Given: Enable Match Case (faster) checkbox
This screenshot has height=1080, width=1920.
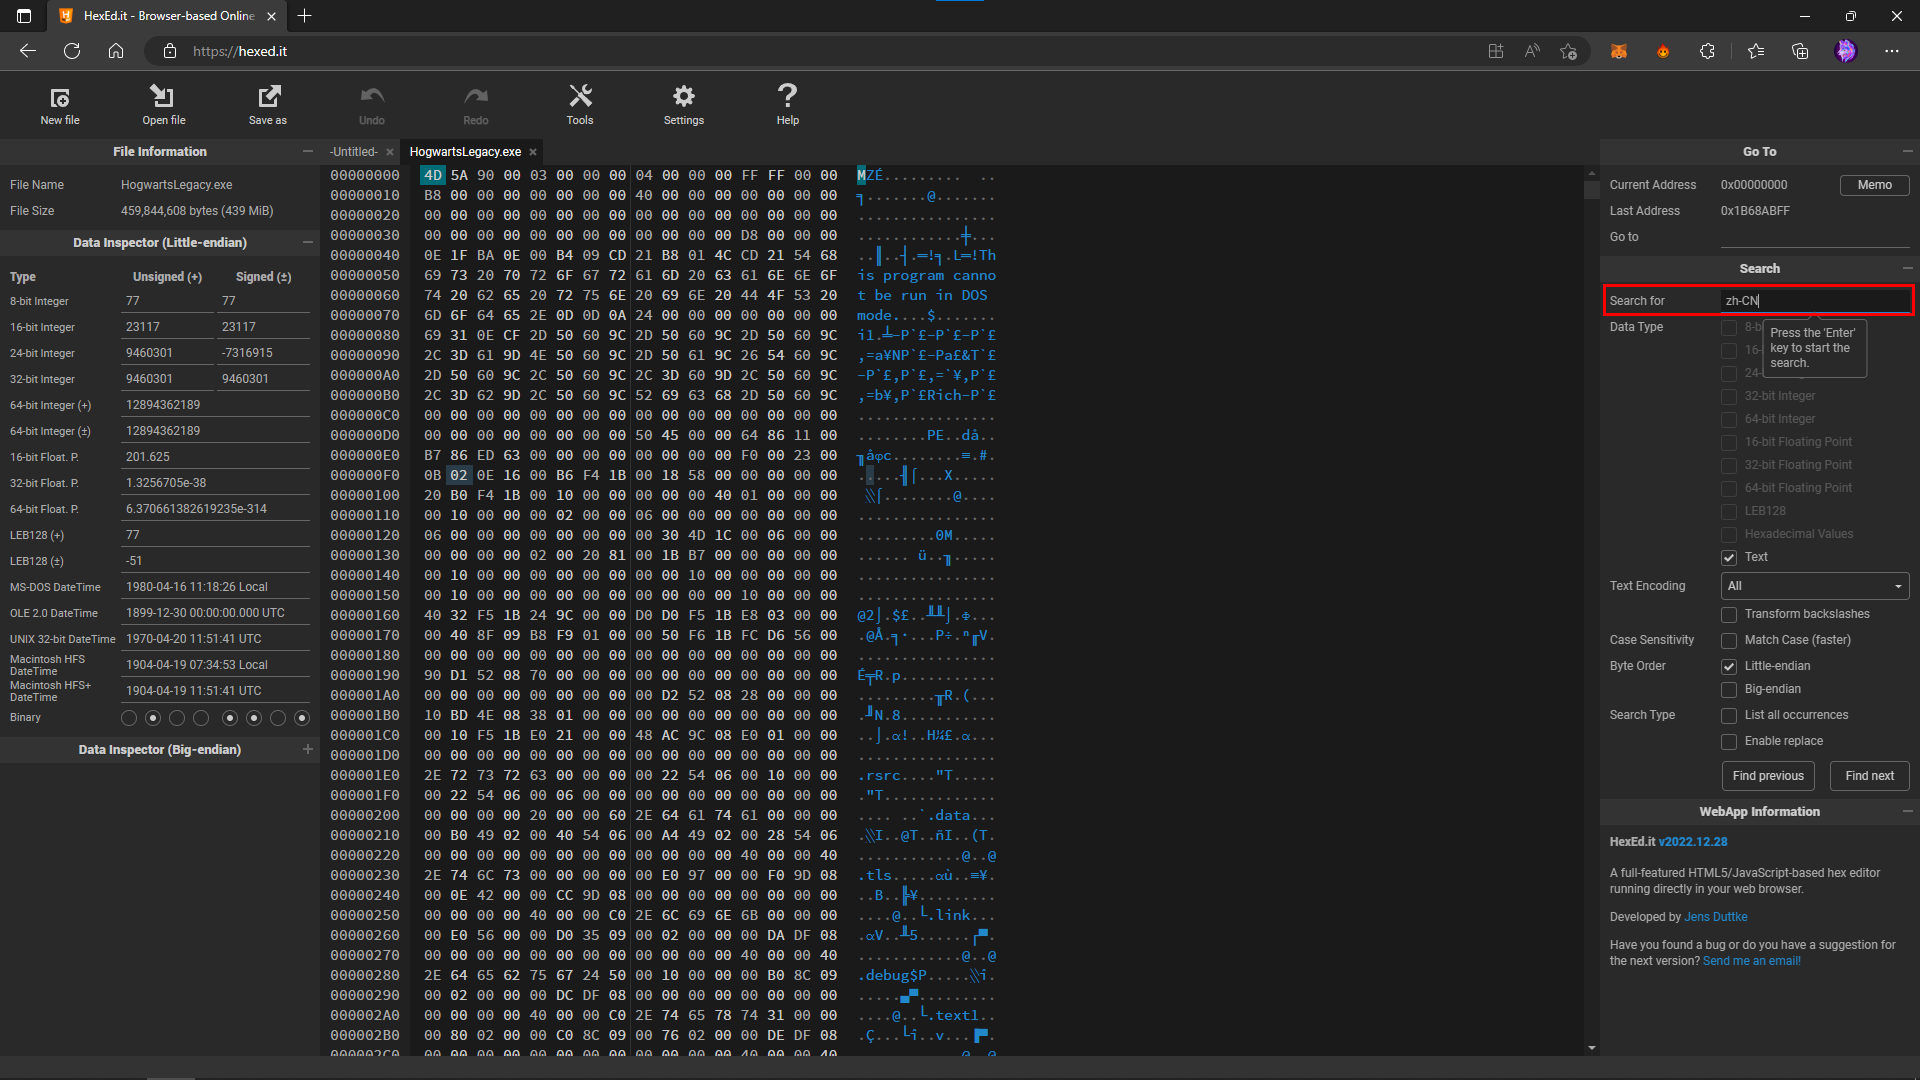Looking at the screenshot, I should click(x=1728, y=640).
